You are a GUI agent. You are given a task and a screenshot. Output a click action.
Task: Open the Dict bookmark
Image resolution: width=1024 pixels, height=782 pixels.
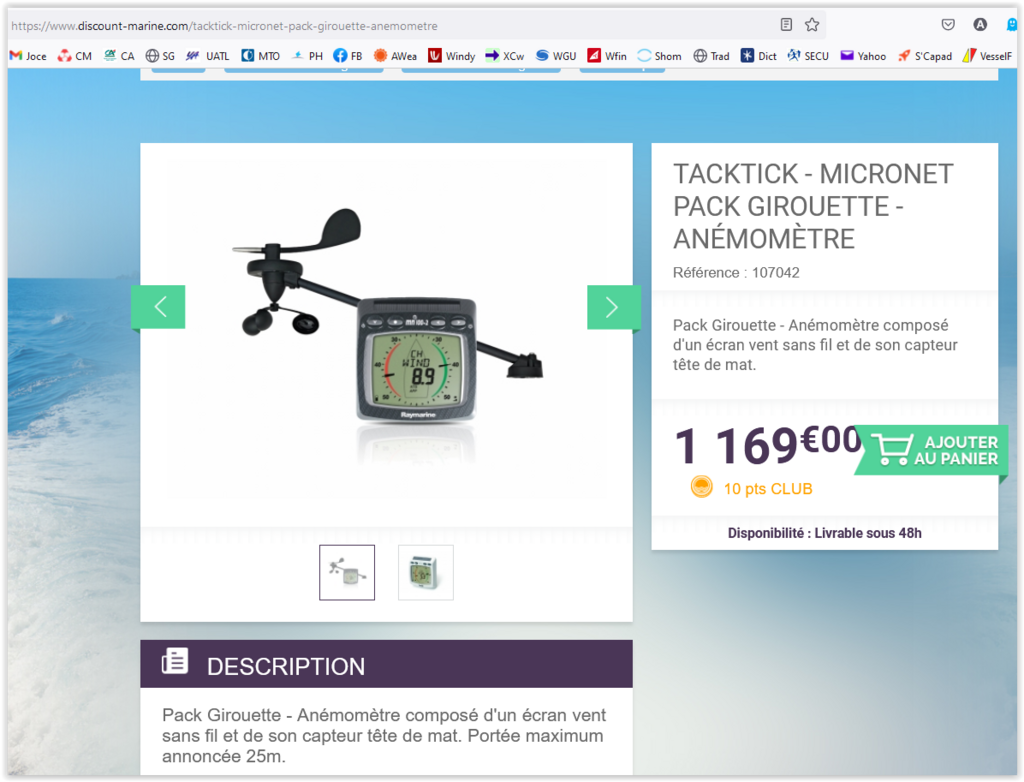click(x=758, y=56)
